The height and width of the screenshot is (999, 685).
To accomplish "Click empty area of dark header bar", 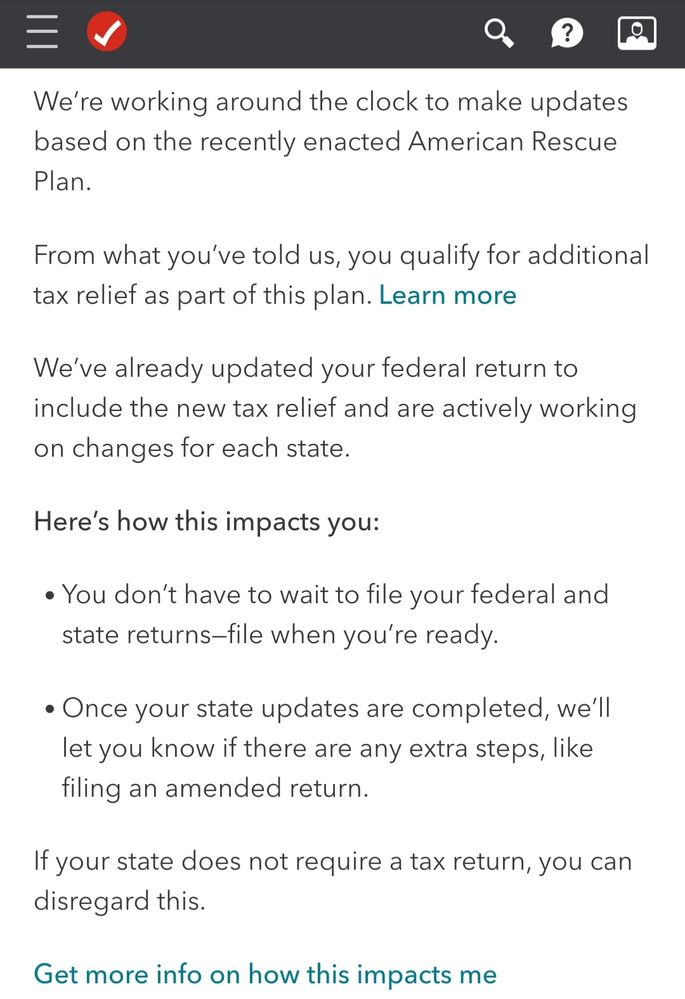I will 300,34.
